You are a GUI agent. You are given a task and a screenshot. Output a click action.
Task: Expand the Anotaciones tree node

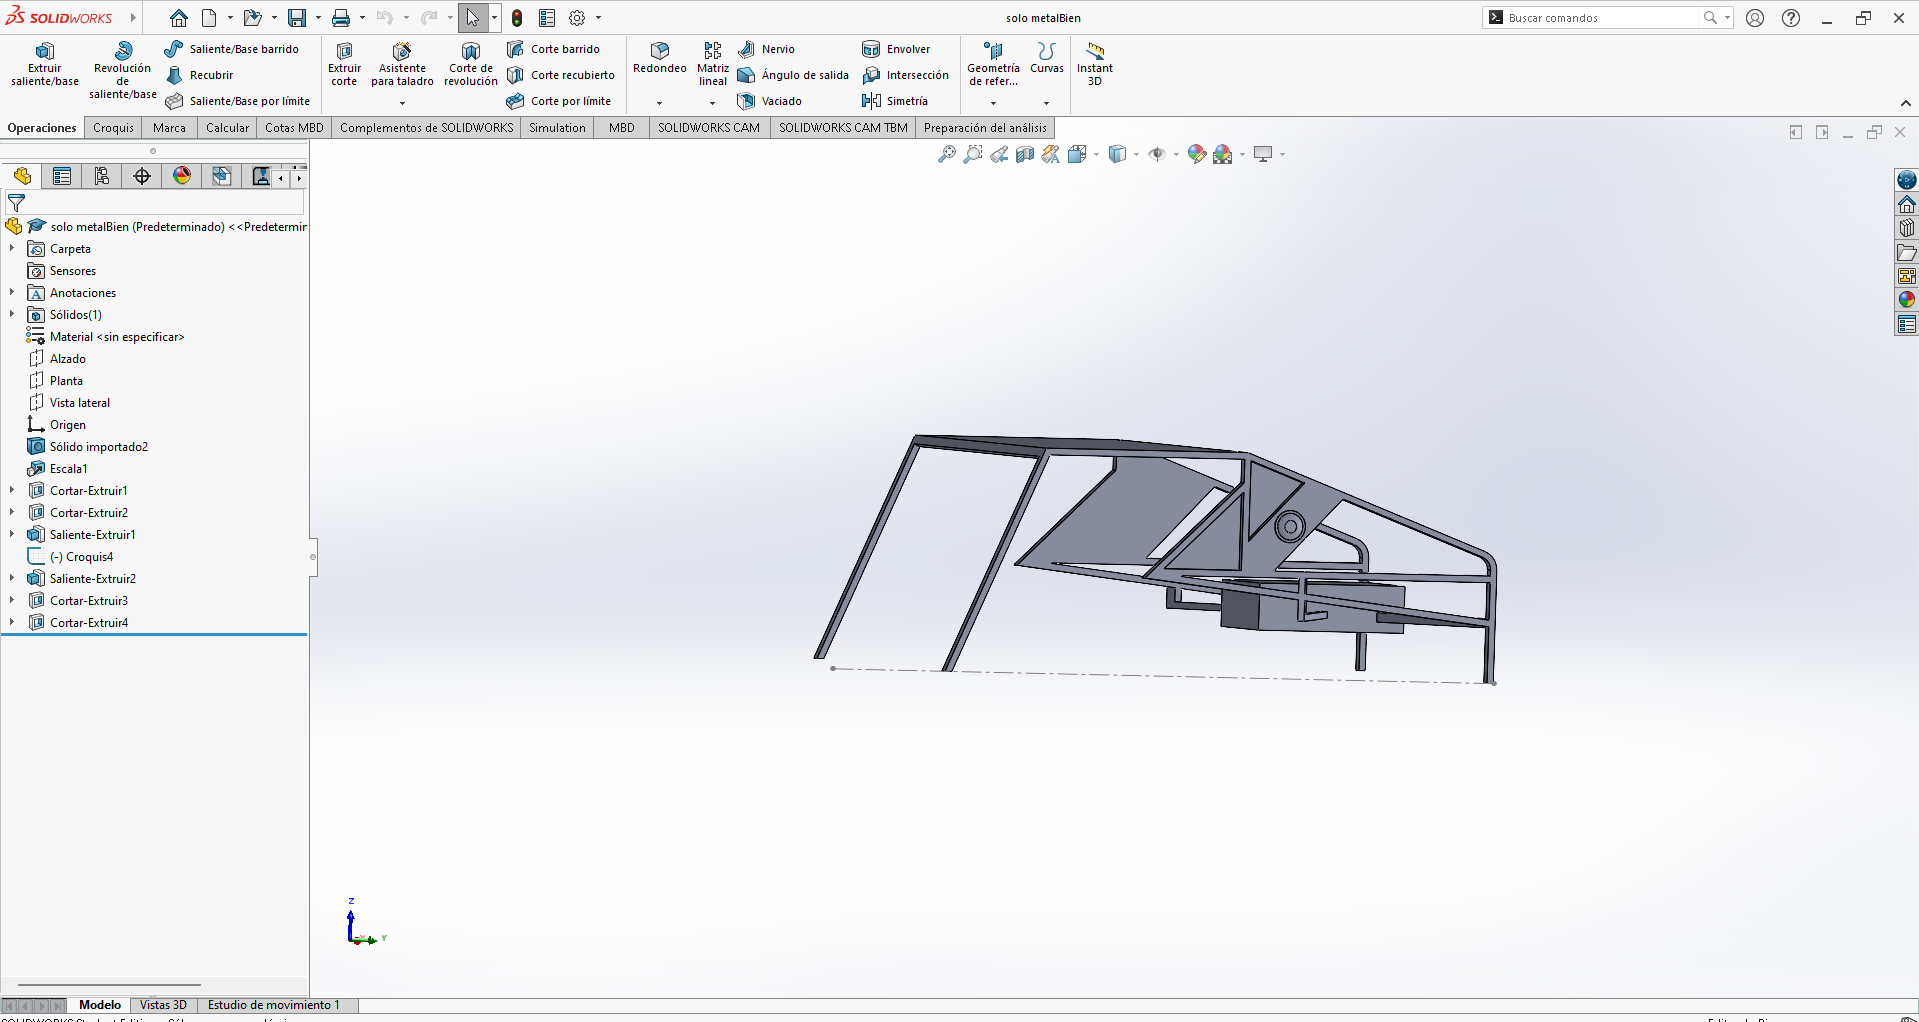click(12, 293)
